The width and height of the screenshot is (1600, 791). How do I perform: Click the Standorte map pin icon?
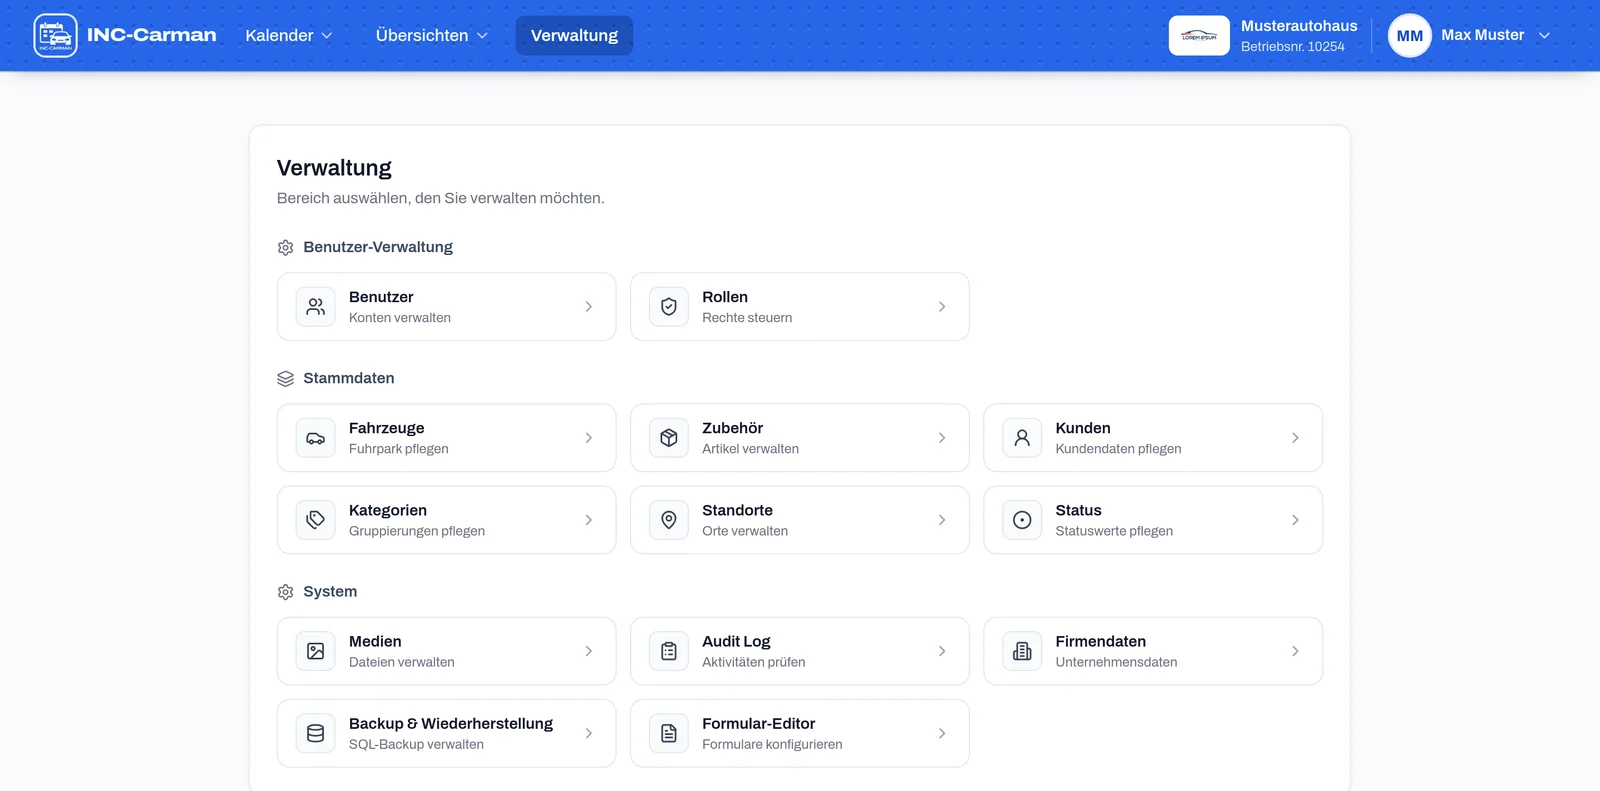point(669,520)
